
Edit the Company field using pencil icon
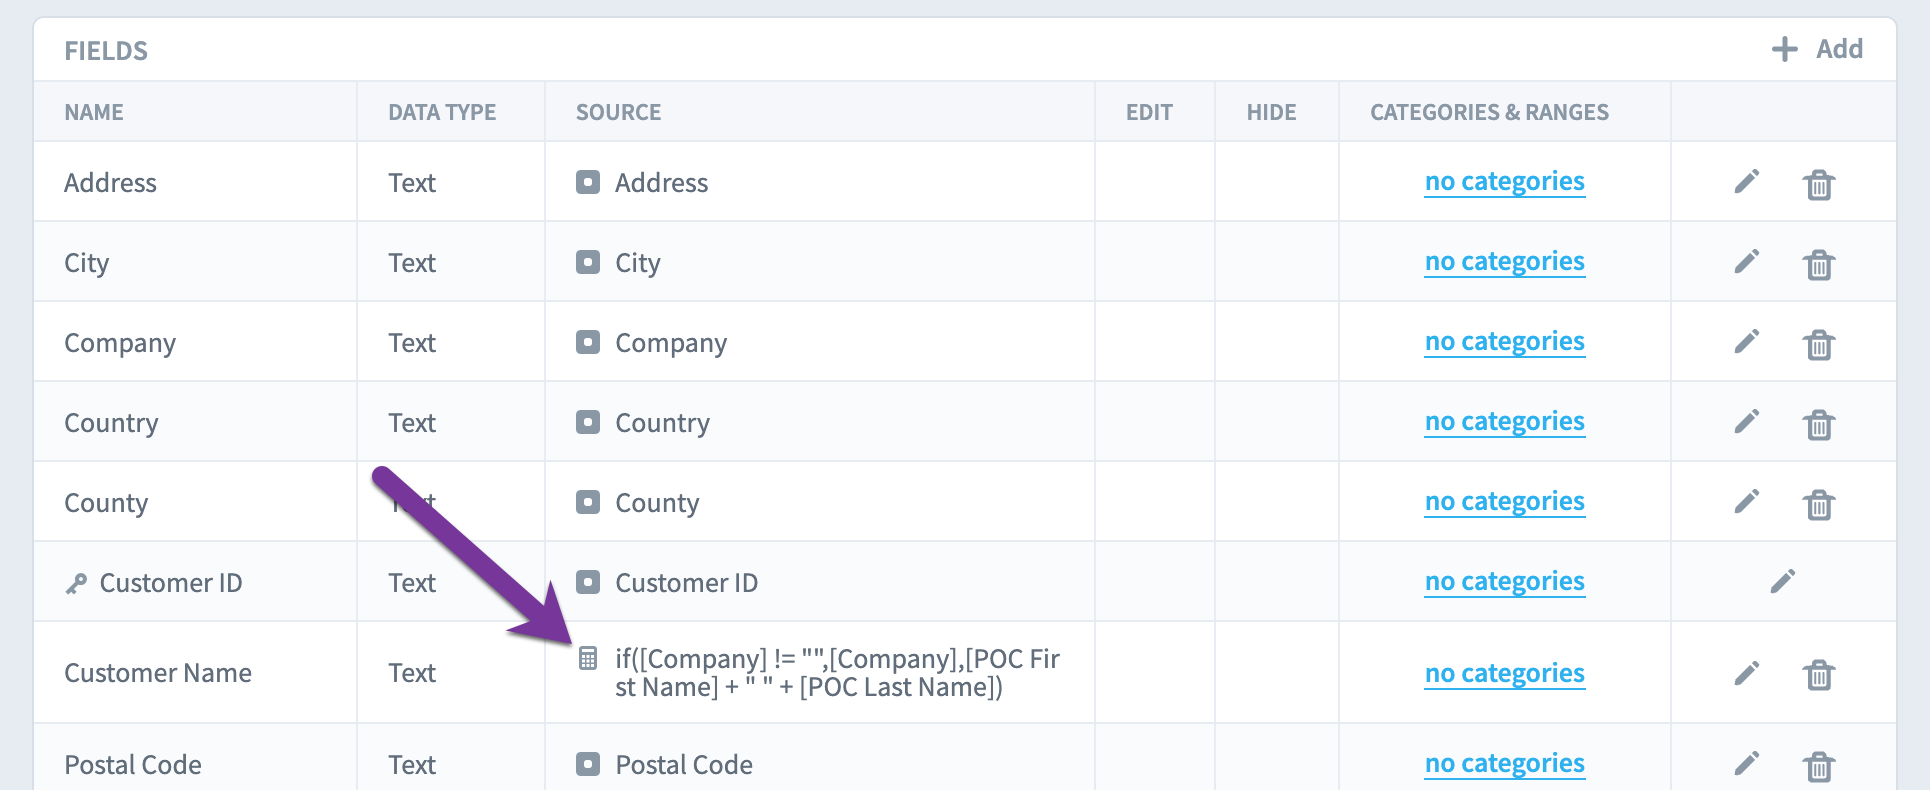[x=1746, y=341]
